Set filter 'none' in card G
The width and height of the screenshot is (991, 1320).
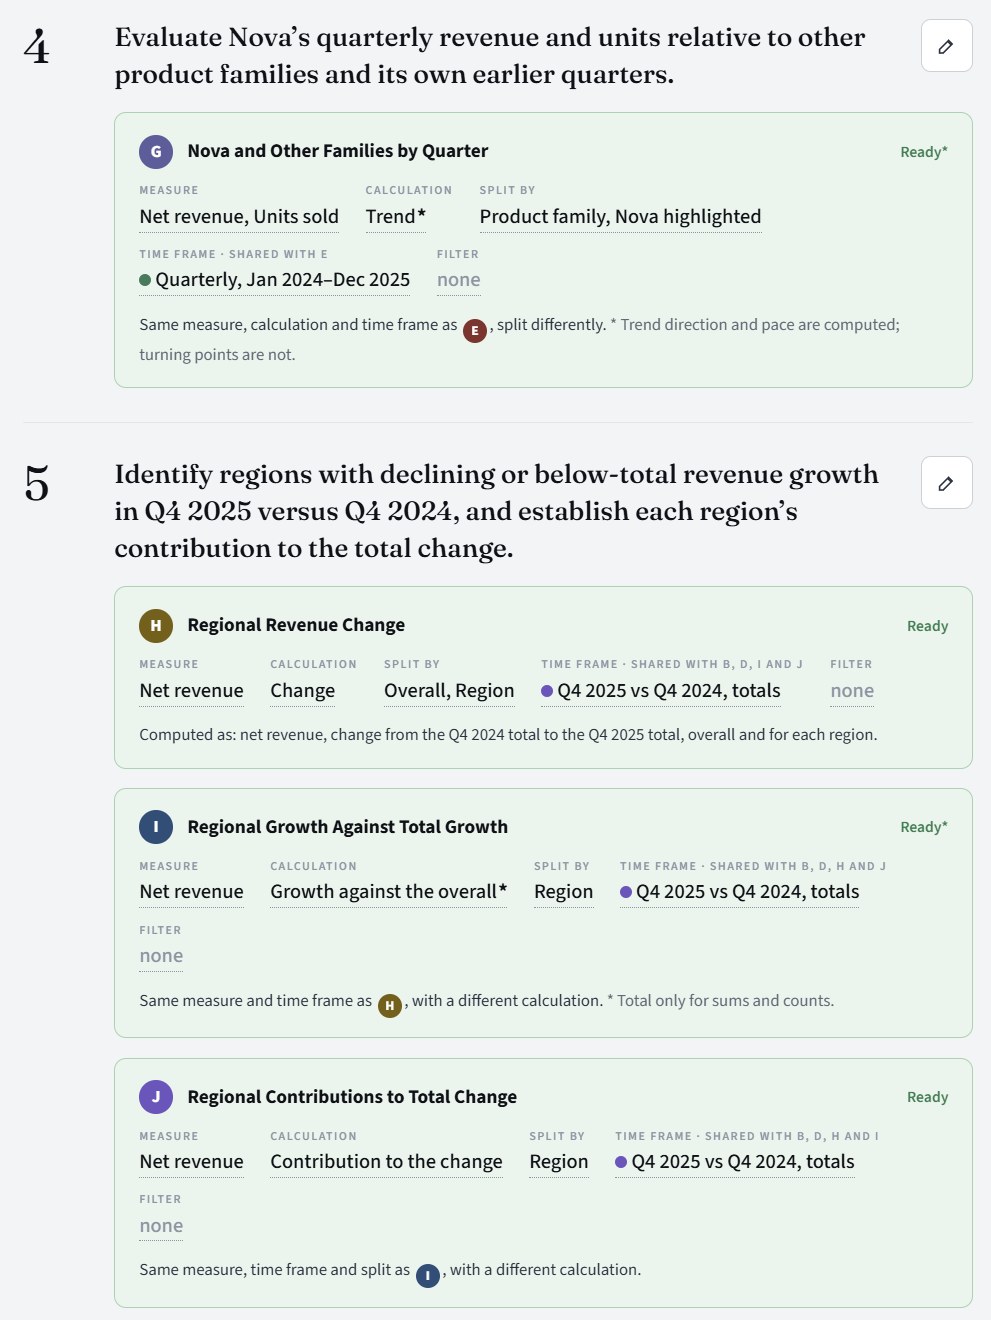pyautogui.click(x=458, y=280)
